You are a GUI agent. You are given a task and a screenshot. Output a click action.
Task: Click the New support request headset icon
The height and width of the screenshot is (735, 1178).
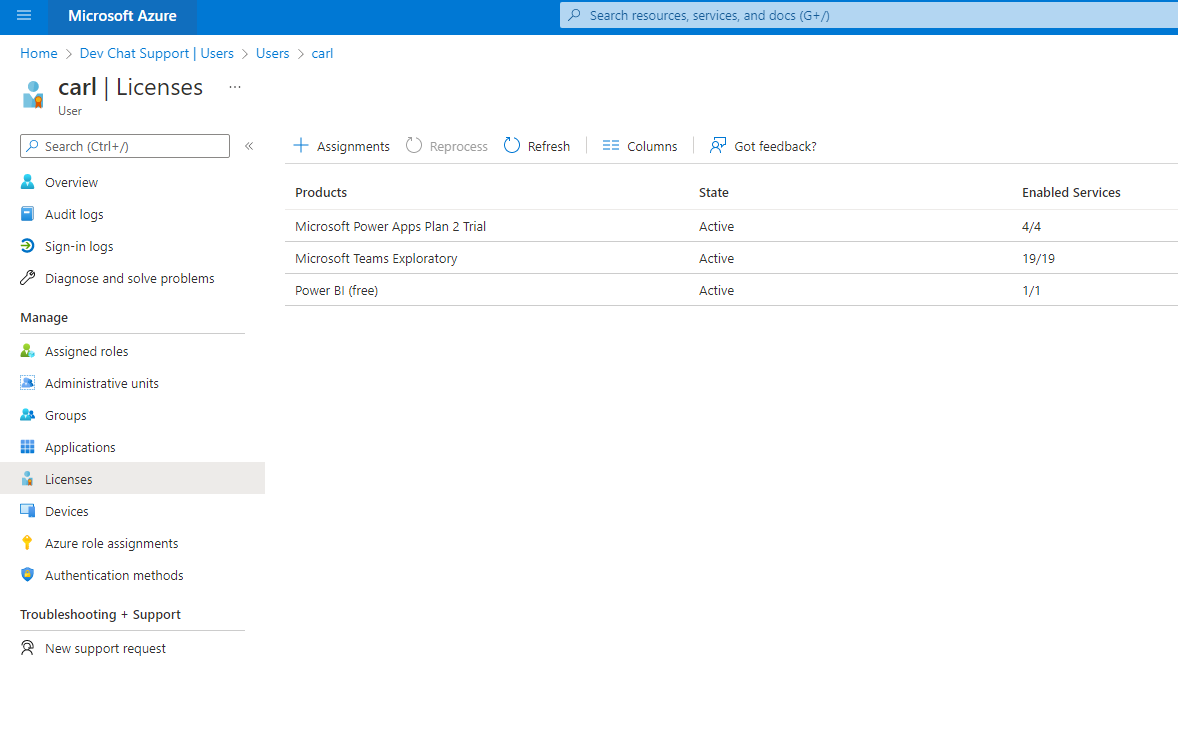pyautogui.click(x=28, y=648)
